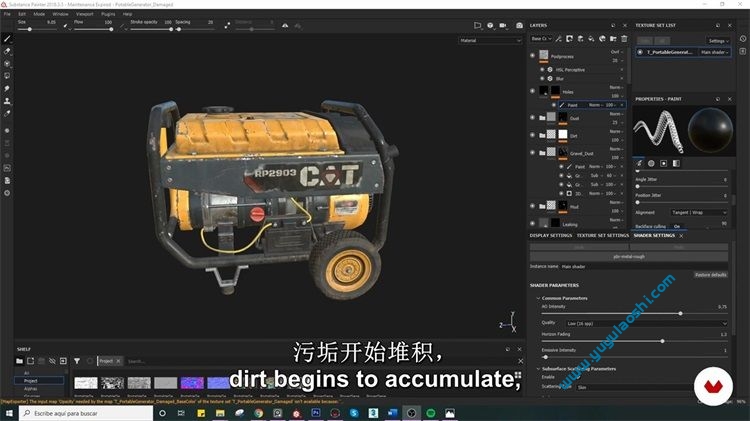750x421 pixels.
Task: Select the Paint brush tool
Action: coord(7,39)
